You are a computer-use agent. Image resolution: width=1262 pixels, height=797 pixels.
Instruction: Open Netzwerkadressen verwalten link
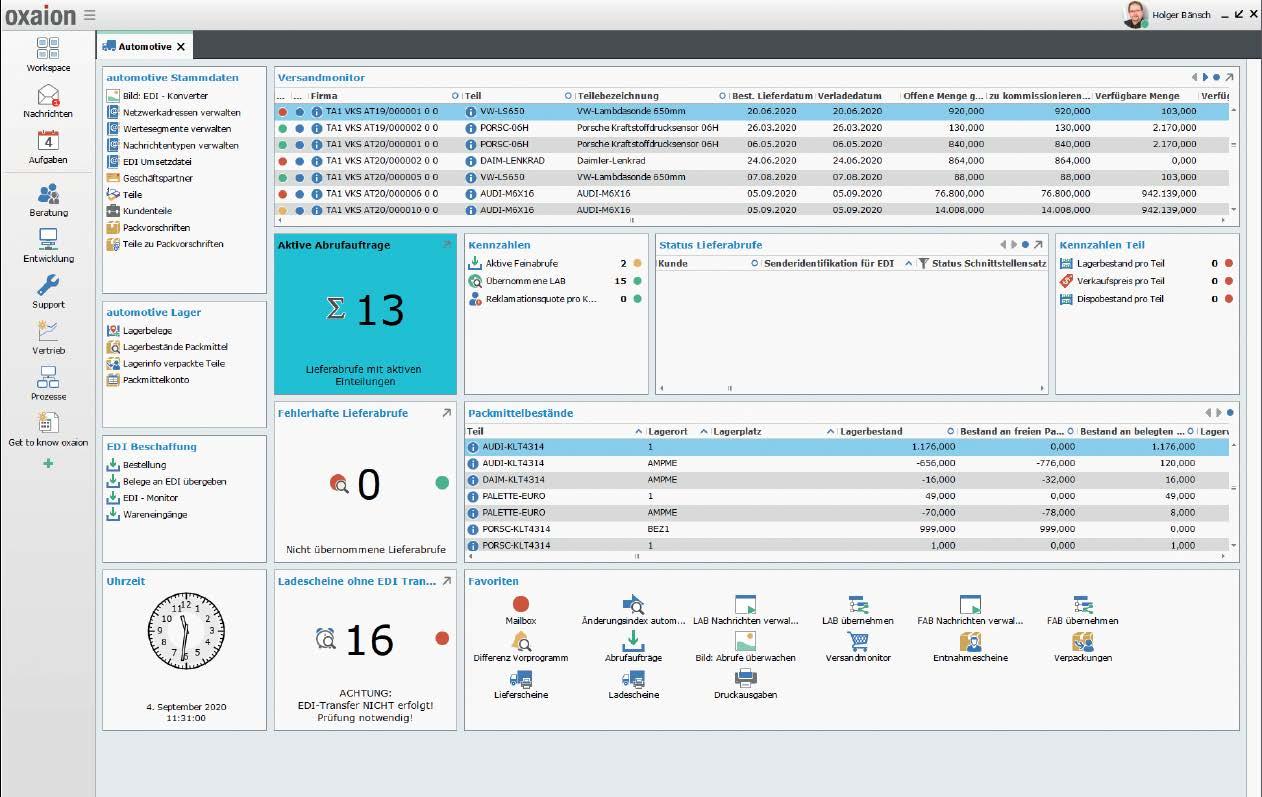click(180, 112)
